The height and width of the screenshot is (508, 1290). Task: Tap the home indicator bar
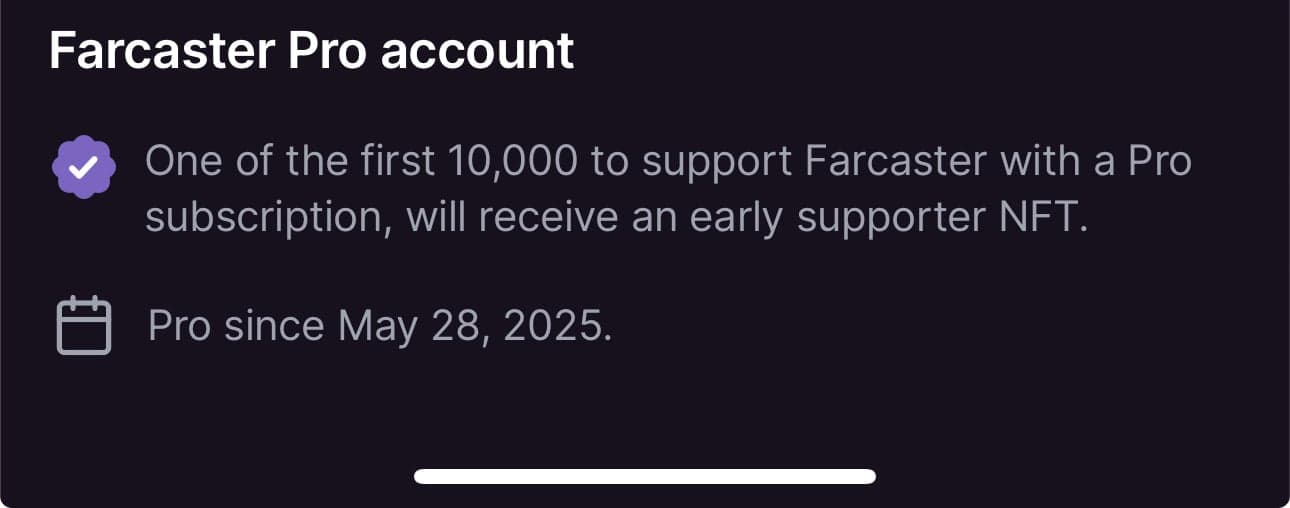click(x=645, y=476)
